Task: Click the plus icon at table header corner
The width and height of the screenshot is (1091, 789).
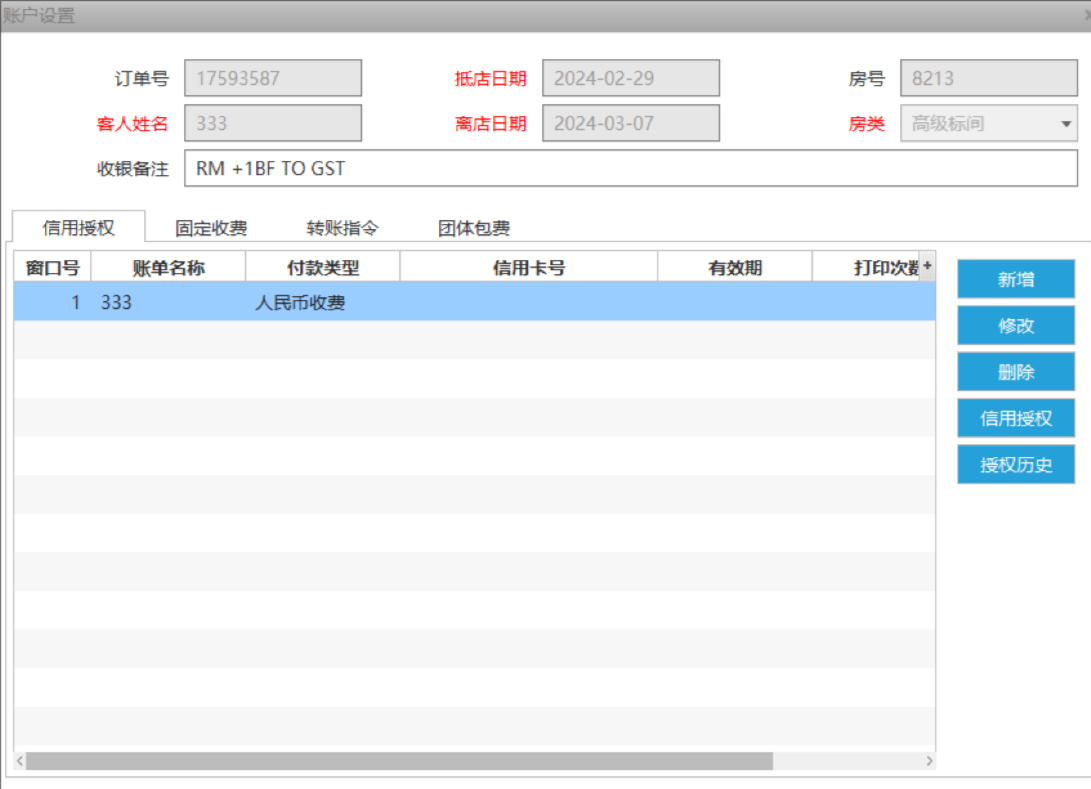Action: (927, 266)
